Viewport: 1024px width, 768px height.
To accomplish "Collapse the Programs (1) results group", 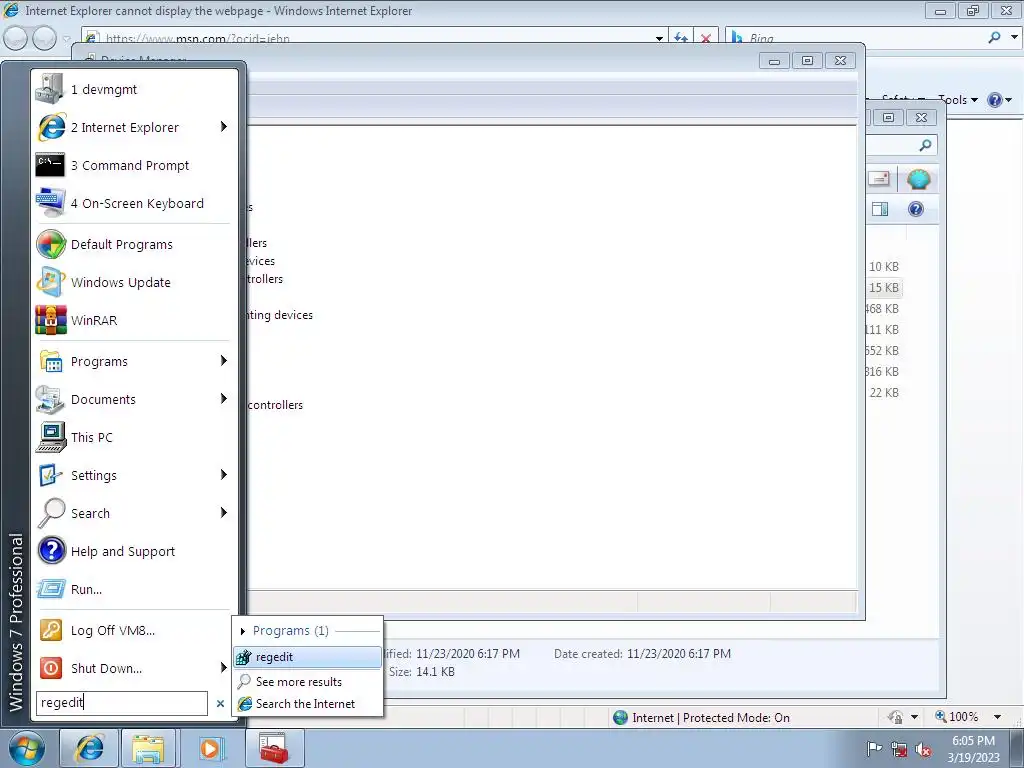I will (x=243, y=631).
